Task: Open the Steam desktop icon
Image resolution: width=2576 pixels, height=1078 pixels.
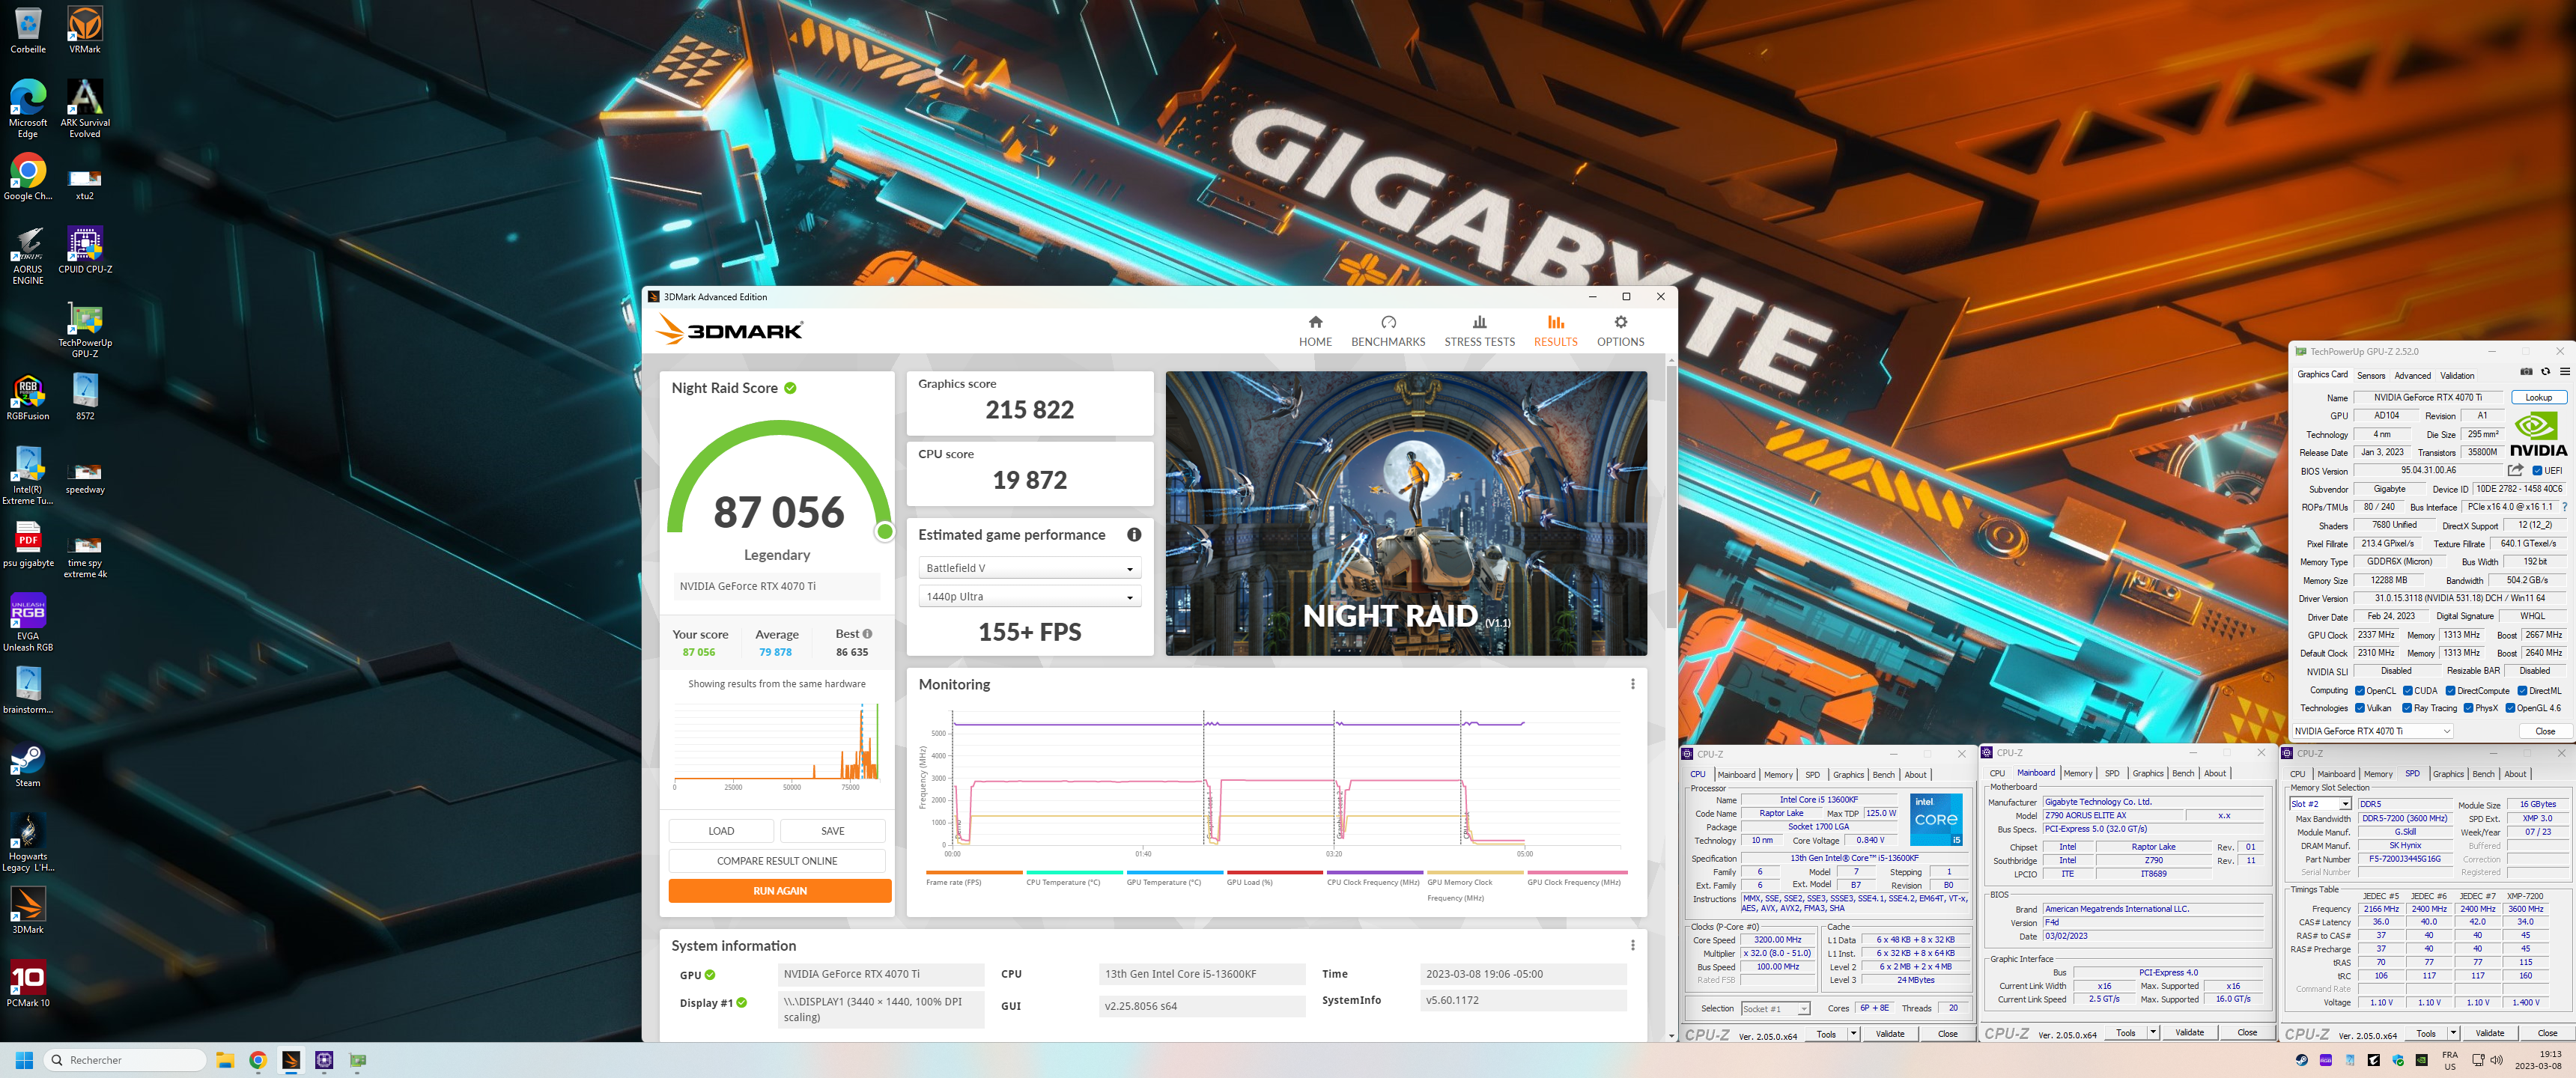Action: click(28, 765)
